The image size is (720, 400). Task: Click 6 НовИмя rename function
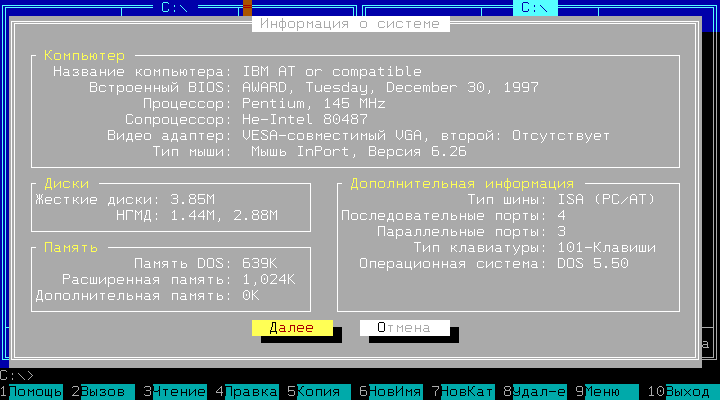395,391
